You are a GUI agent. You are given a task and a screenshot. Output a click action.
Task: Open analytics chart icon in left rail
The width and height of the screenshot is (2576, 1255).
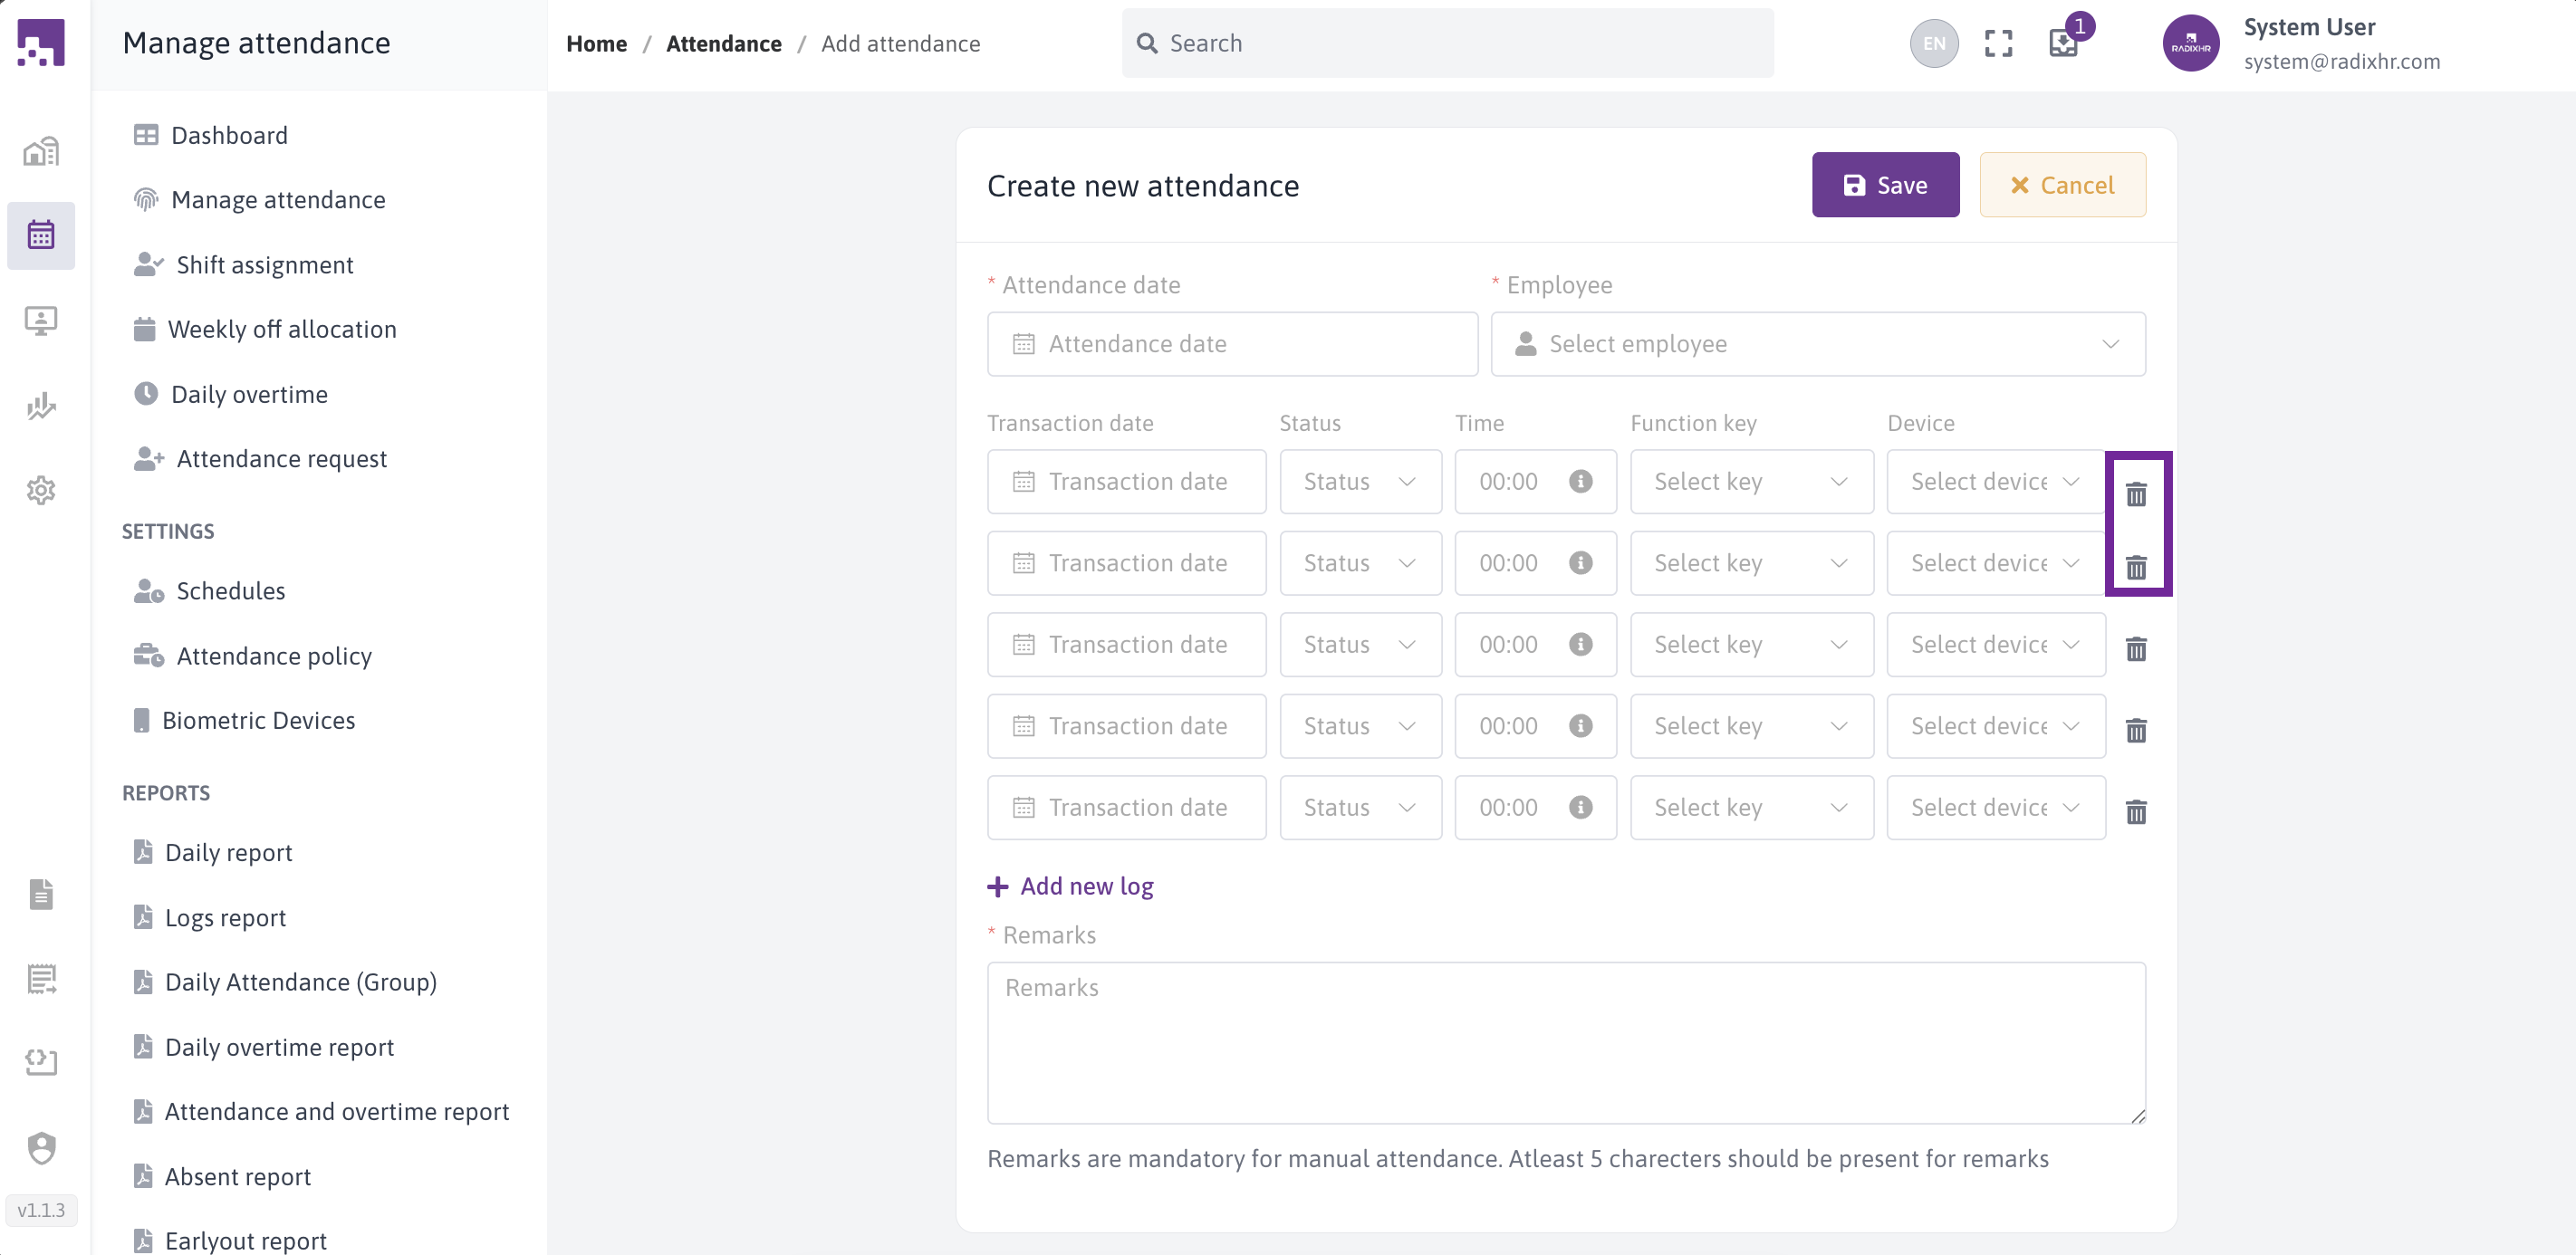[x=41, y=405]
